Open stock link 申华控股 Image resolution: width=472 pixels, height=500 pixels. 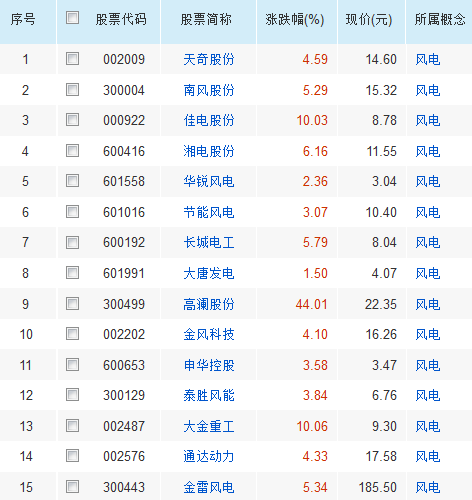pos(209,365)
